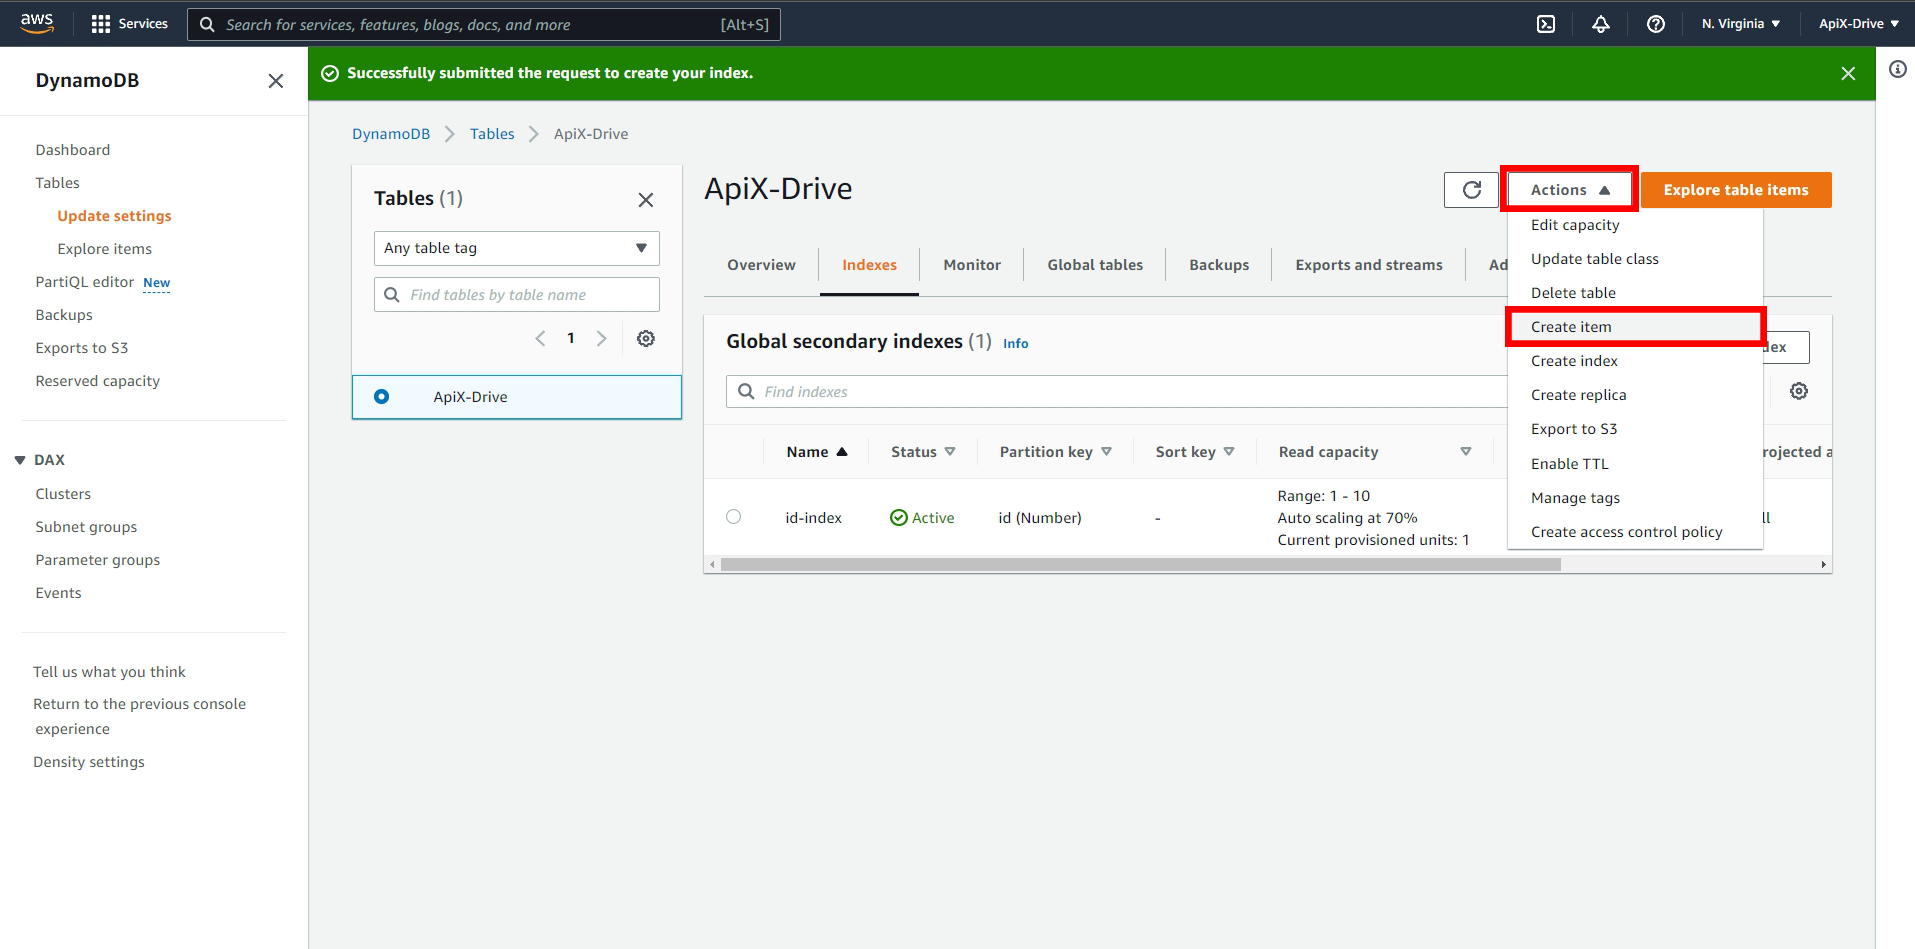Close the DynamoDB side navigation
The width and height of the screenshot is (1915, 949).
(x=276, y=81)
